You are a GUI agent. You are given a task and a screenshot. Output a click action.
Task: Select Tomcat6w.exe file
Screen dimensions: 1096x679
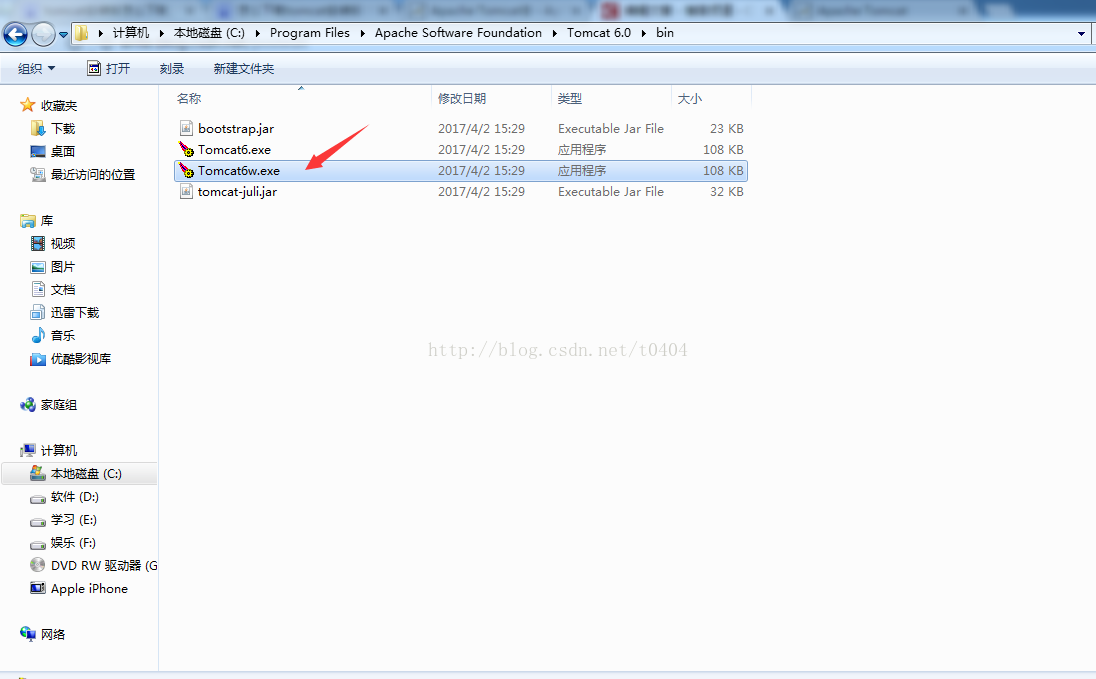click(x=461, y=171)
